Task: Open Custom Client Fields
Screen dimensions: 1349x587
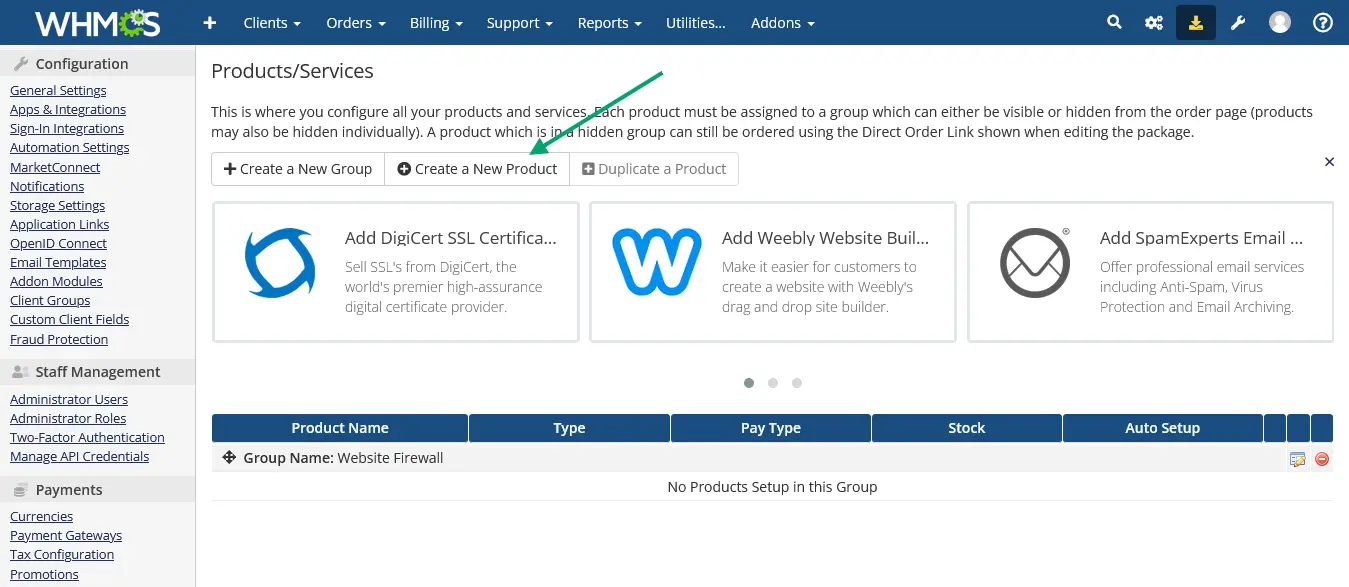Action: pos(69,319)
